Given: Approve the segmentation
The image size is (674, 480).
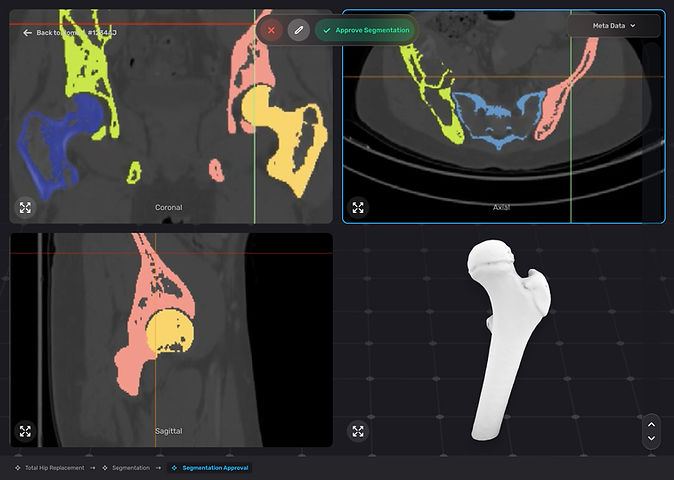Looking at the screenshot, I should pyautogui.click(x=365, y=30).
